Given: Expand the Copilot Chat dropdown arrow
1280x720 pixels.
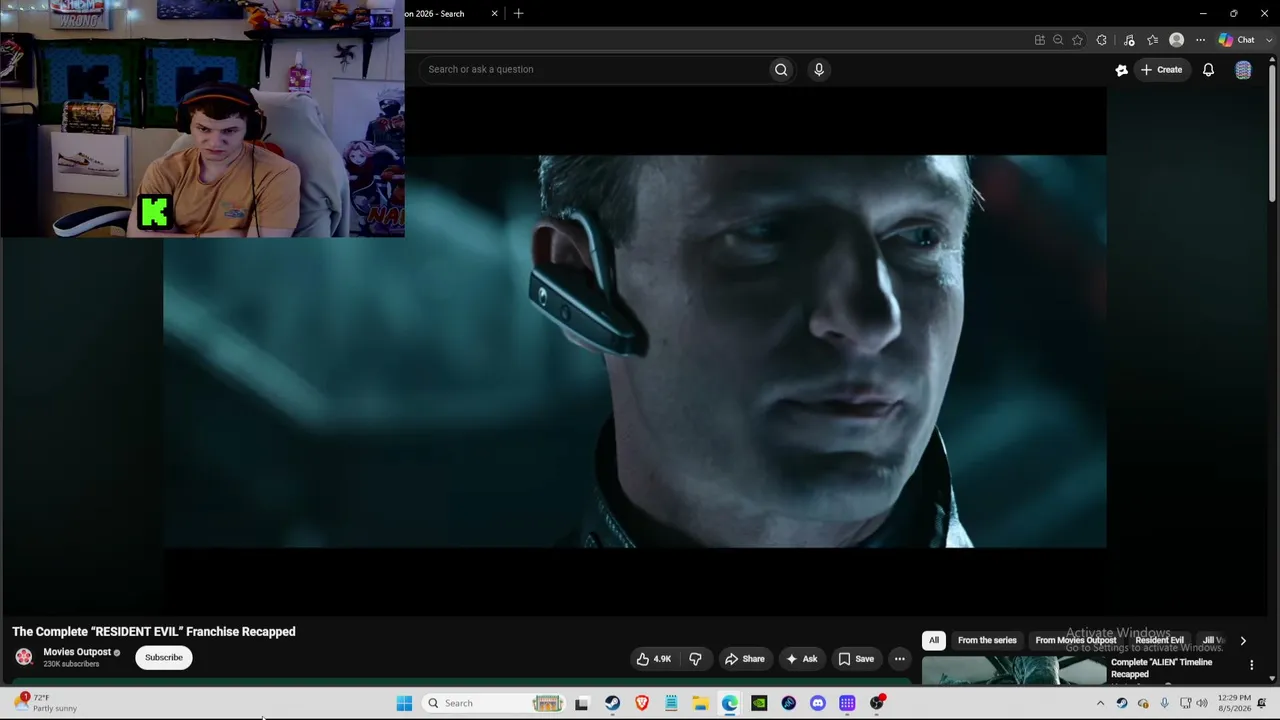Looking at the screenshot, I should point(1269,40).
